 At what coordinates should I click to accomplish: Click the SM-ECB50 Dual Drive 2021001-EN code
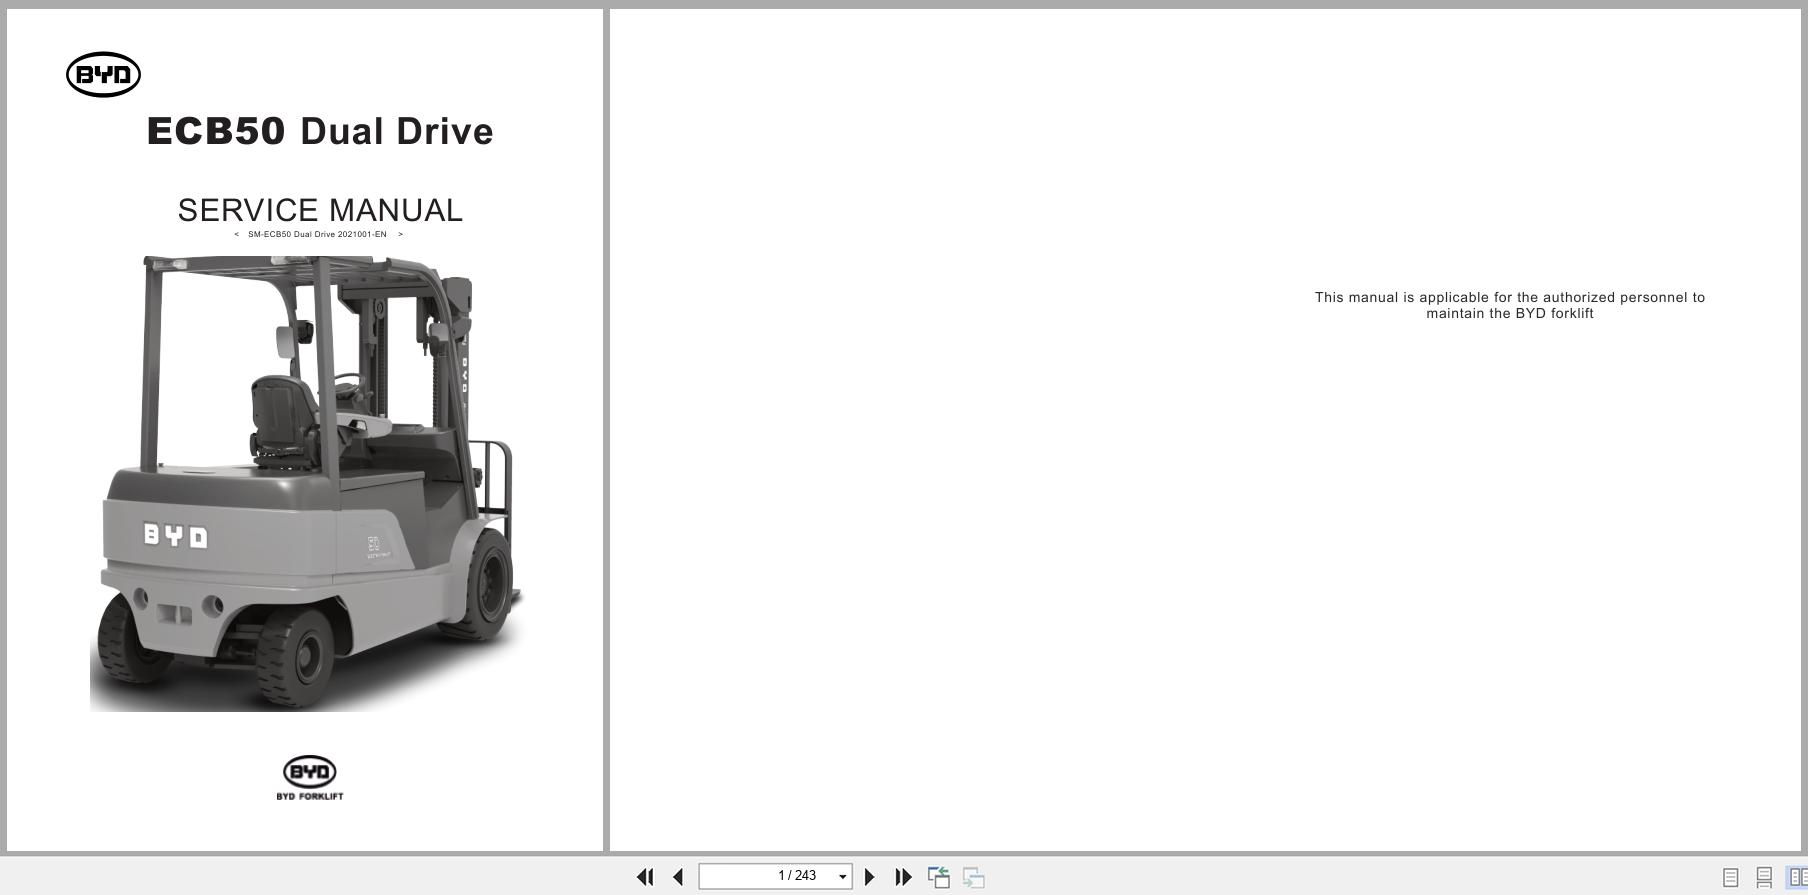(x=318, y=234)
